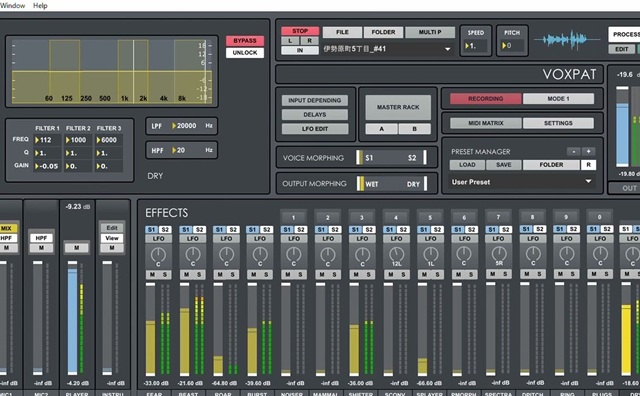Screen dimensions: 640x396
Task: Click the blue waveform preview
Action: click(x=567, y=40)
